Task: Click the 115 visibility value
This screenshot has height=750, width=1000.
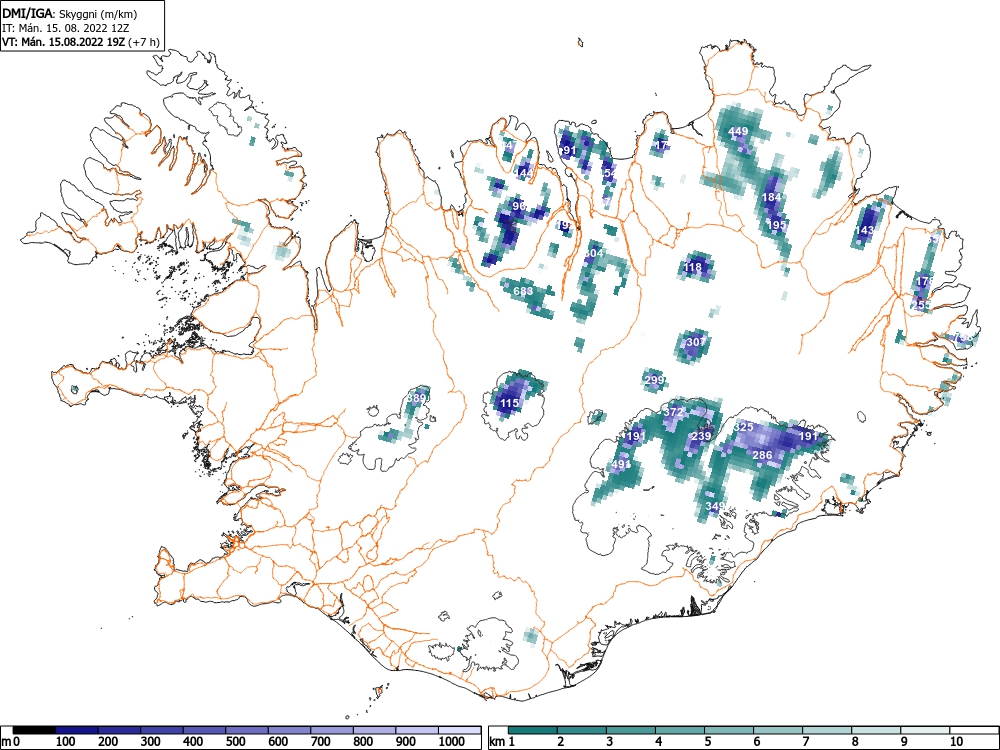Action: pyautogui.click(x=509, y=402)
